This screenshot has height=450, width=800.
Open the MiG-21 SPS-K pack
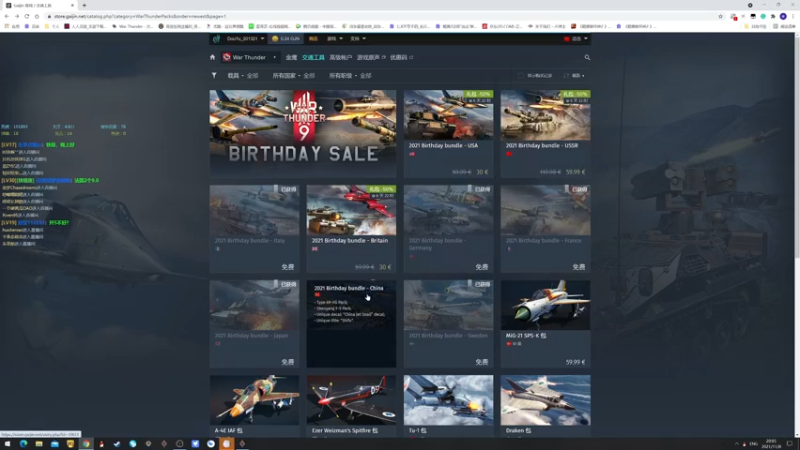(x=545, y=323)
